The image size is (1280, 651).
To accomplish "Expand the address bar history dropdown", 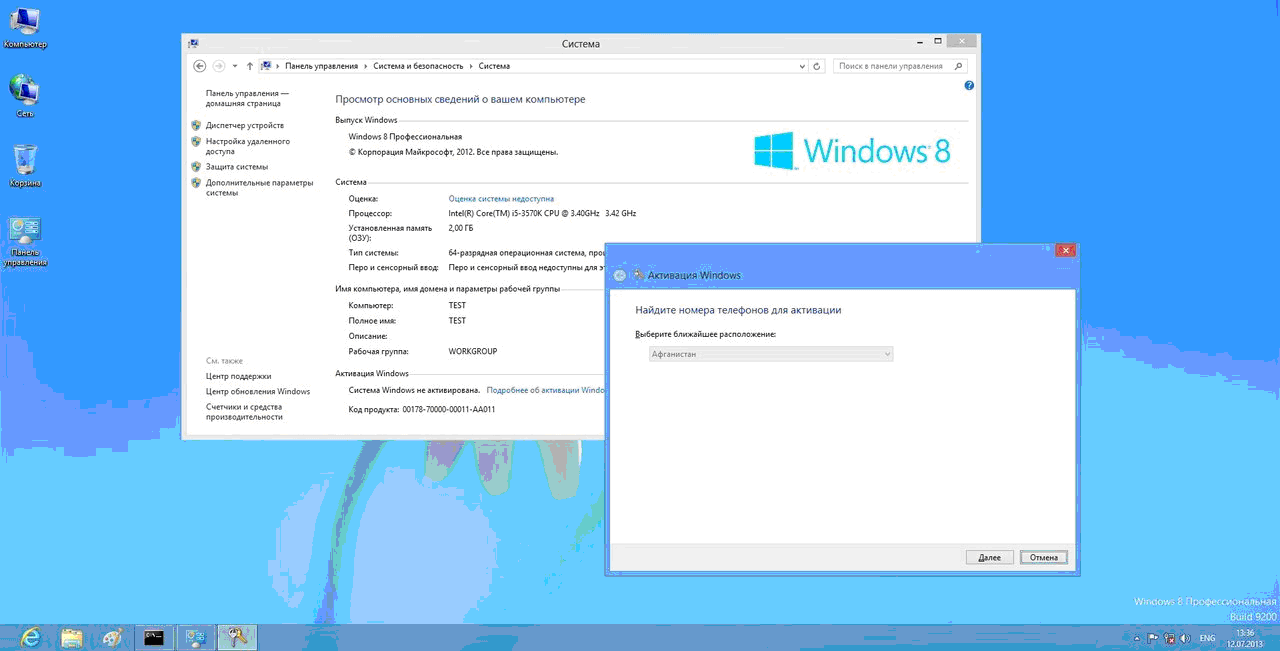I will (x=802, y=66).
